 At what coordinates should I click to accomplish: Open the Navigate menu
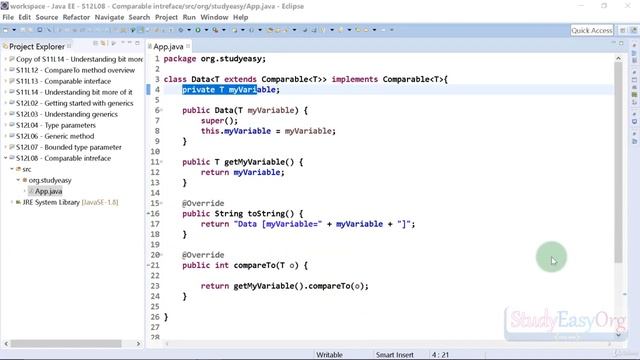click(x=109, y=17)
